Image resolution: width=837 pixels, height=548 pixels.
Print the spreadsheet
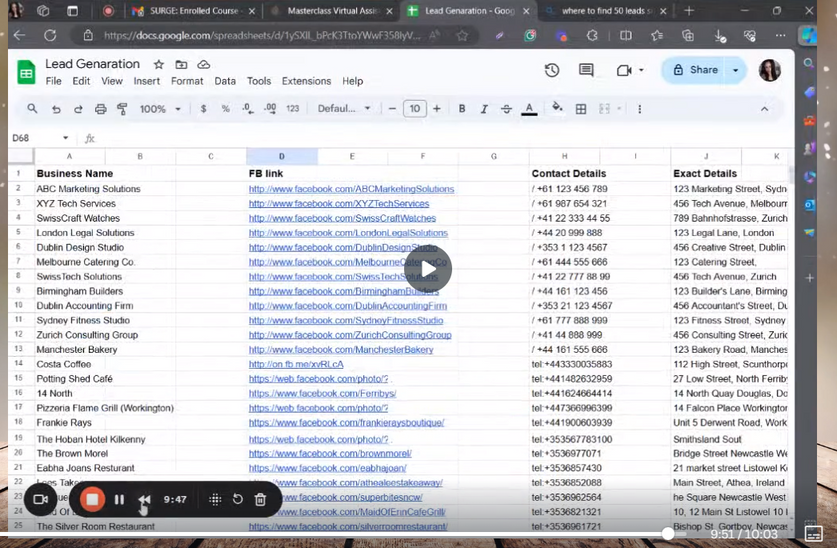[x=100, y=109]
